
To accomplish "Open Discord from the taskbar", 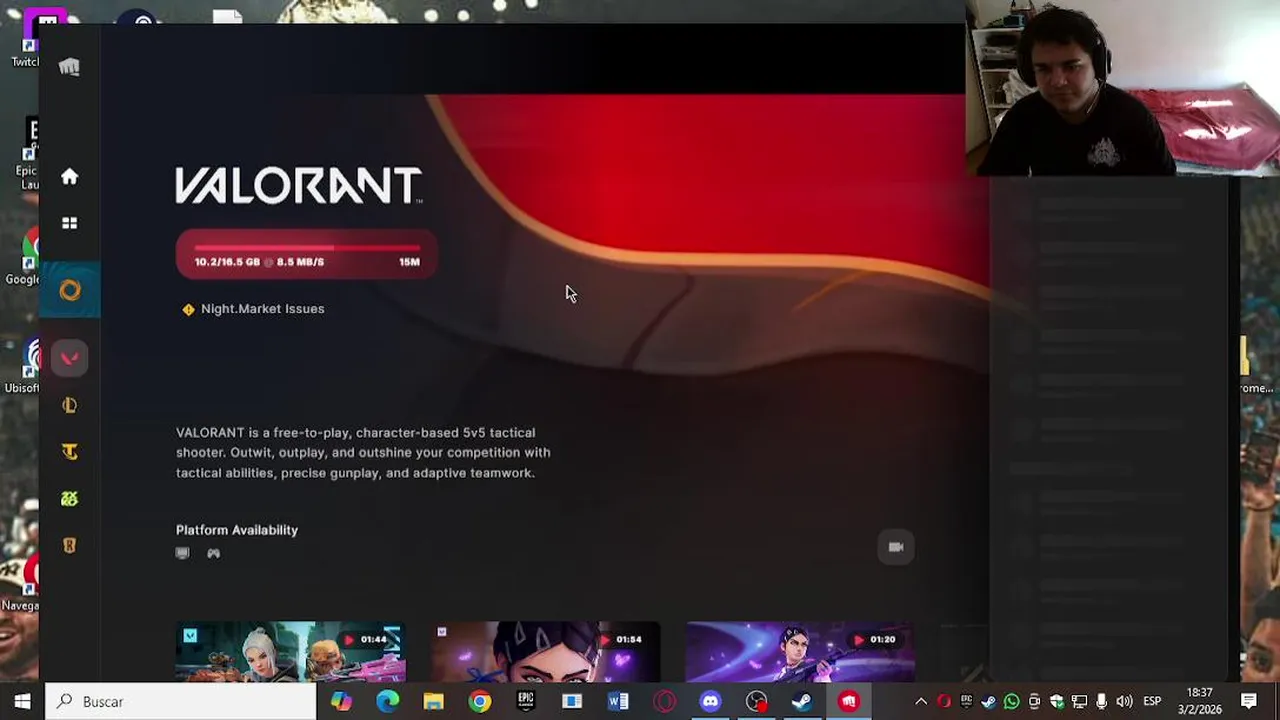I will tap(710, 701).
